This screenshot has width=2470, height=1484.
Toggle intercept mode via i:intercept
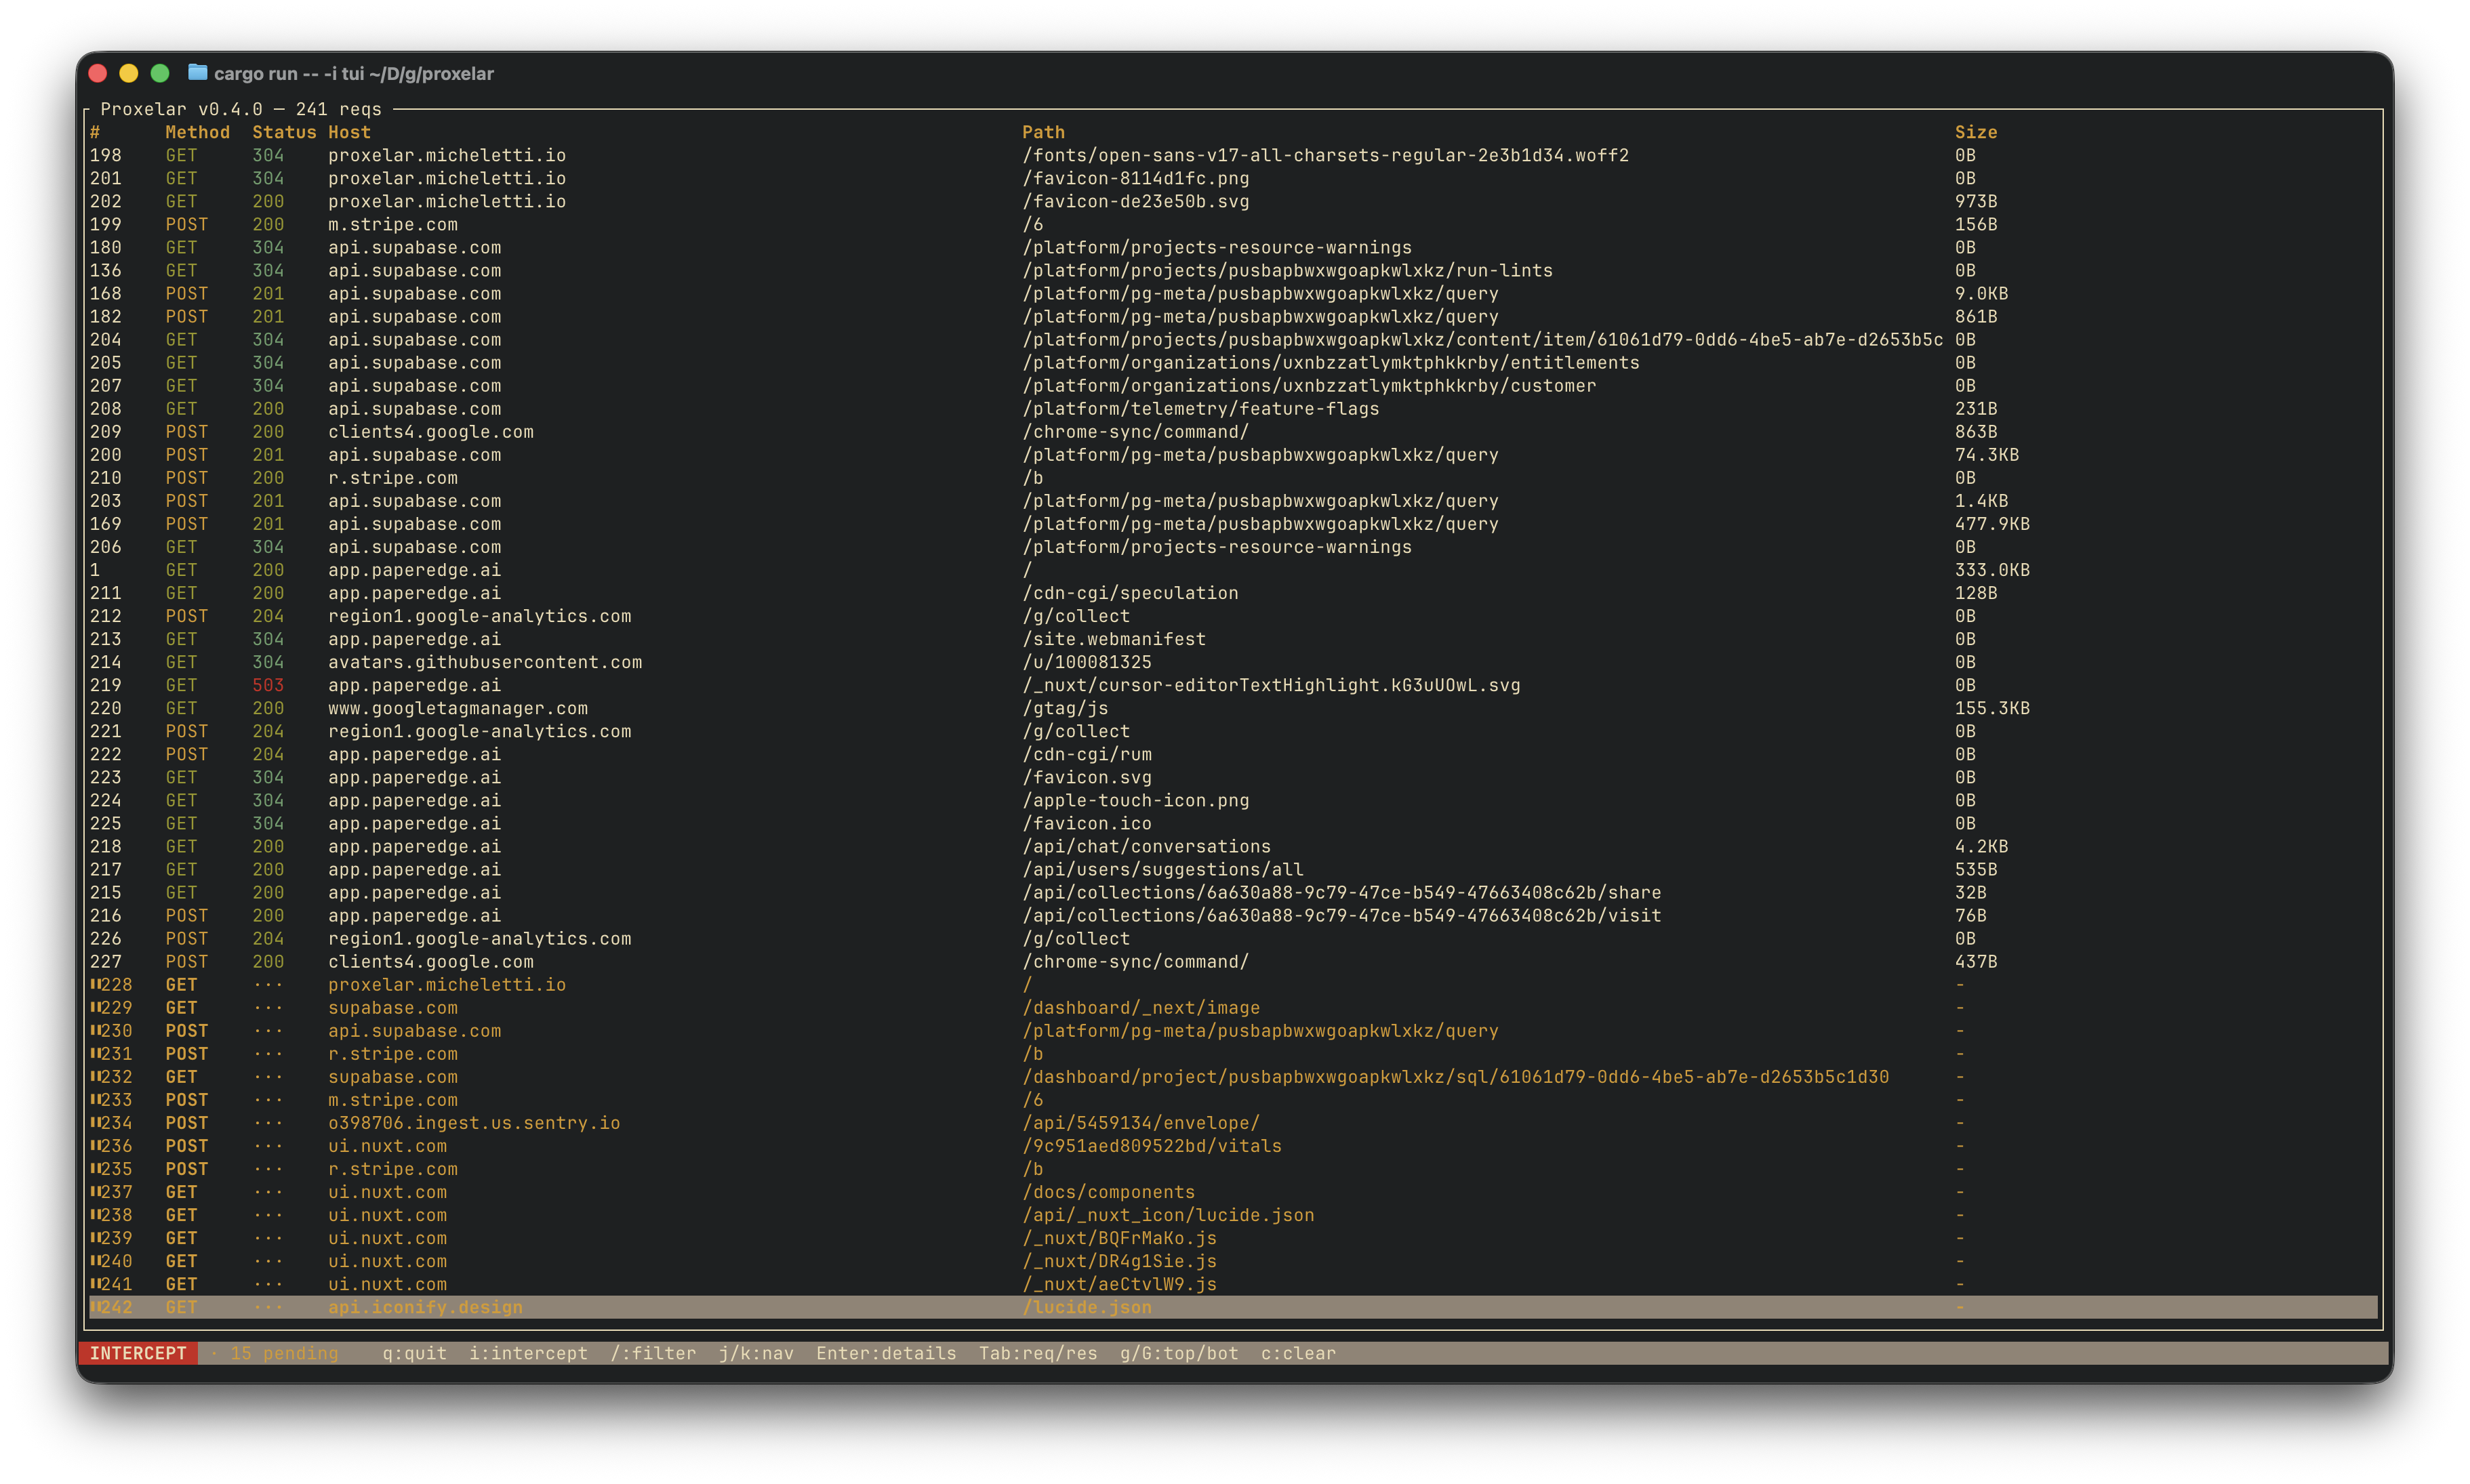tap(529, 1353)
